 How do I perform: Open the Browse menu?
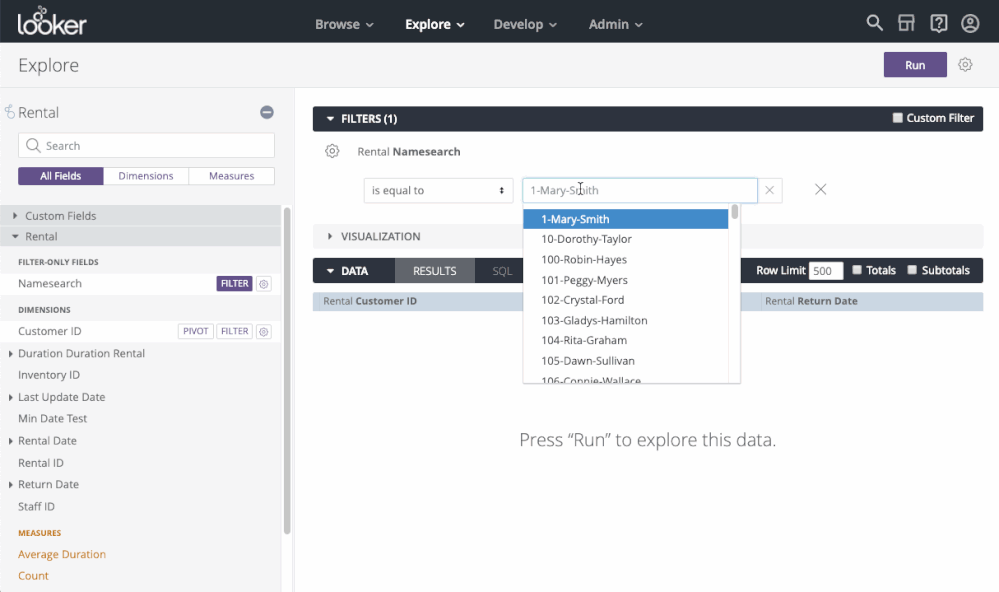click(344, 24)
